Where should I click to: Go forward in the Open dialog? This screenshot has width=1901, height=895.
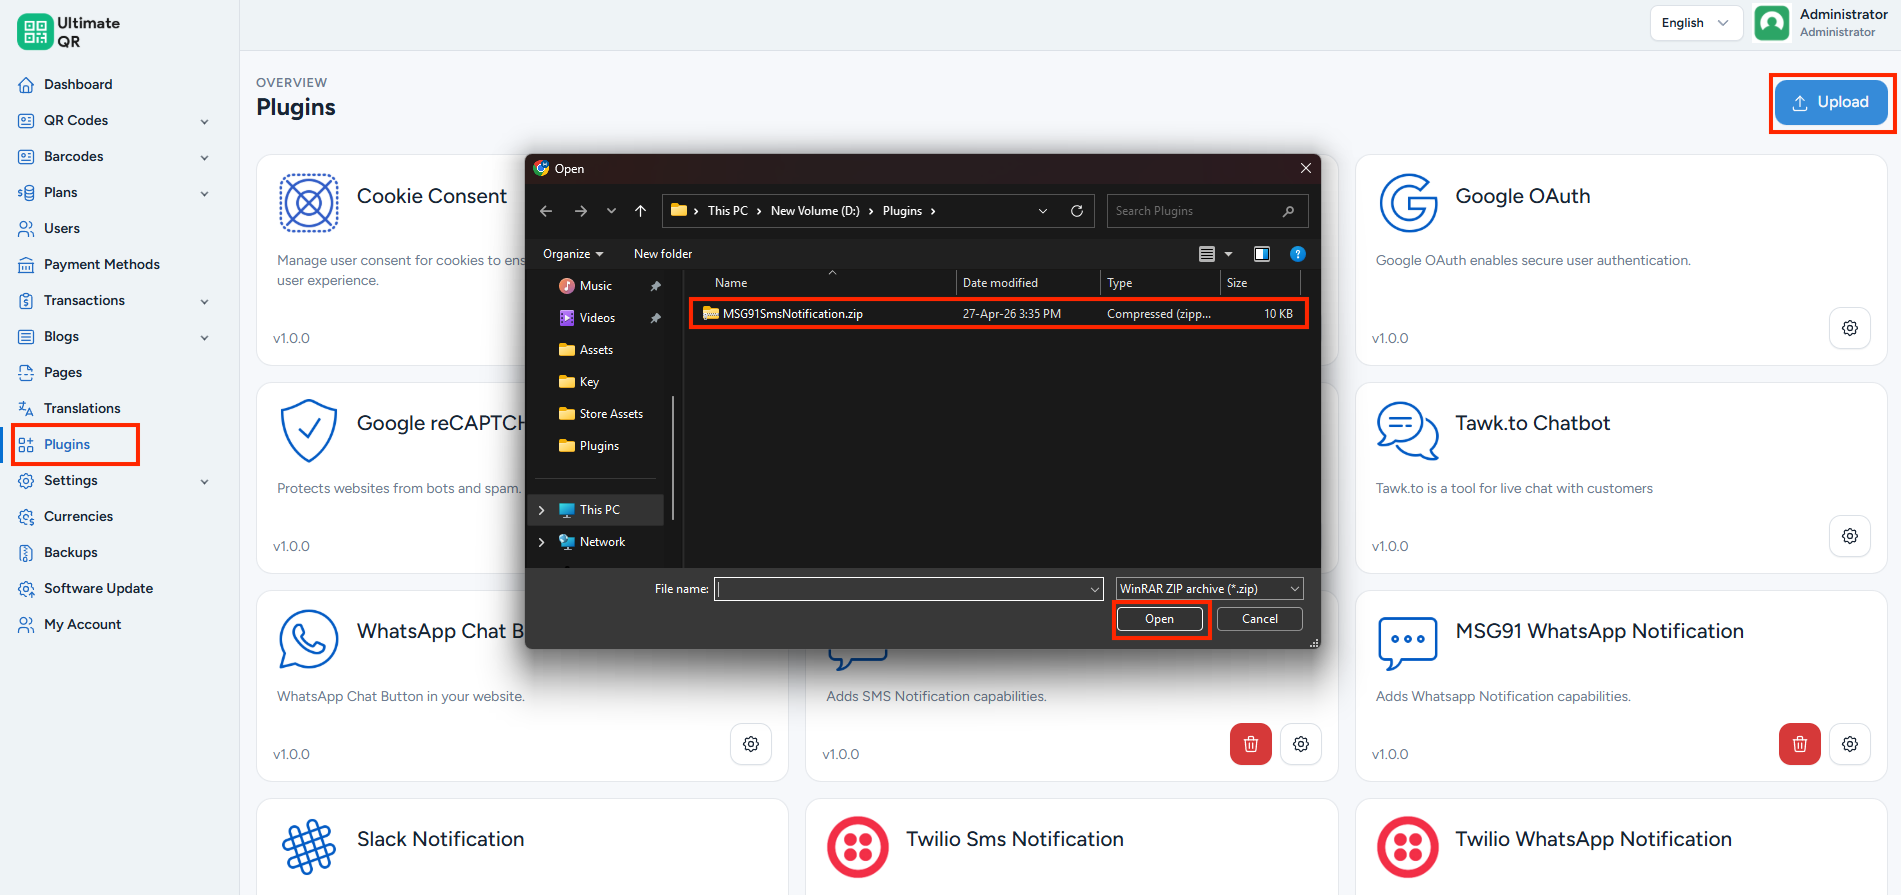coord(581,211)
